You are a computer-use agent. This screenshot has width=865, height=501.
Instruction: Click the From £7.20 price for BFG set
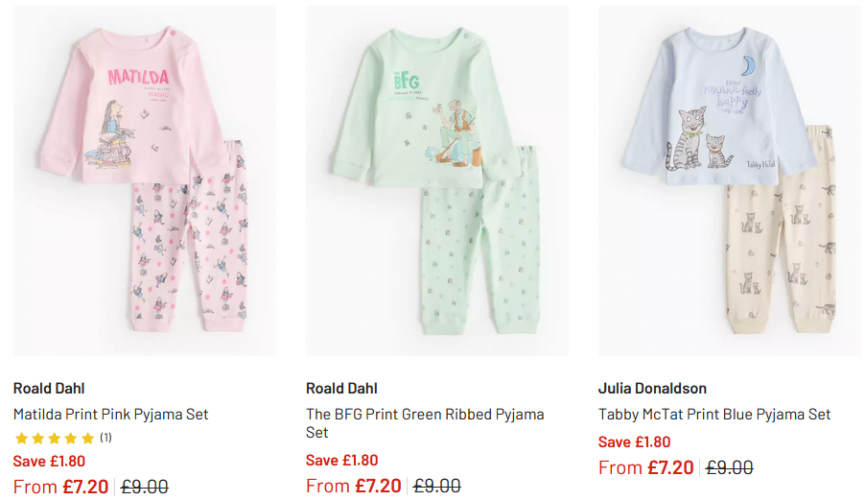pyautogui.click(x=353, y=486)
